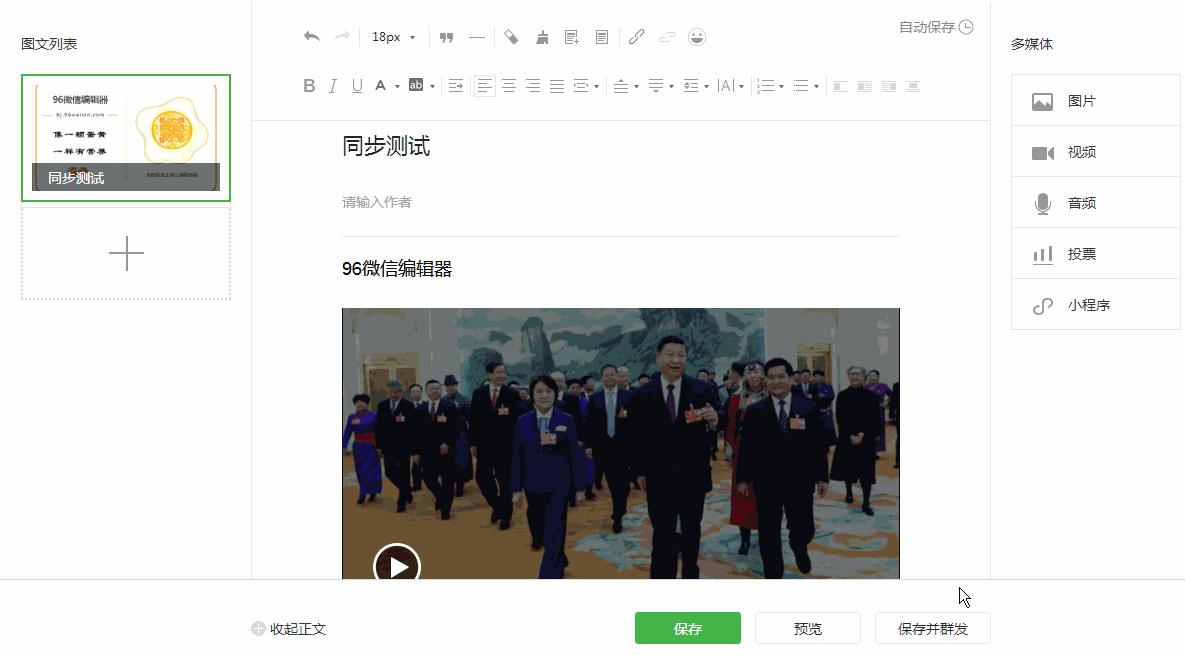Insert a hyperlink with the link icon
The image size is (1185, 655).
pos(636,37)
